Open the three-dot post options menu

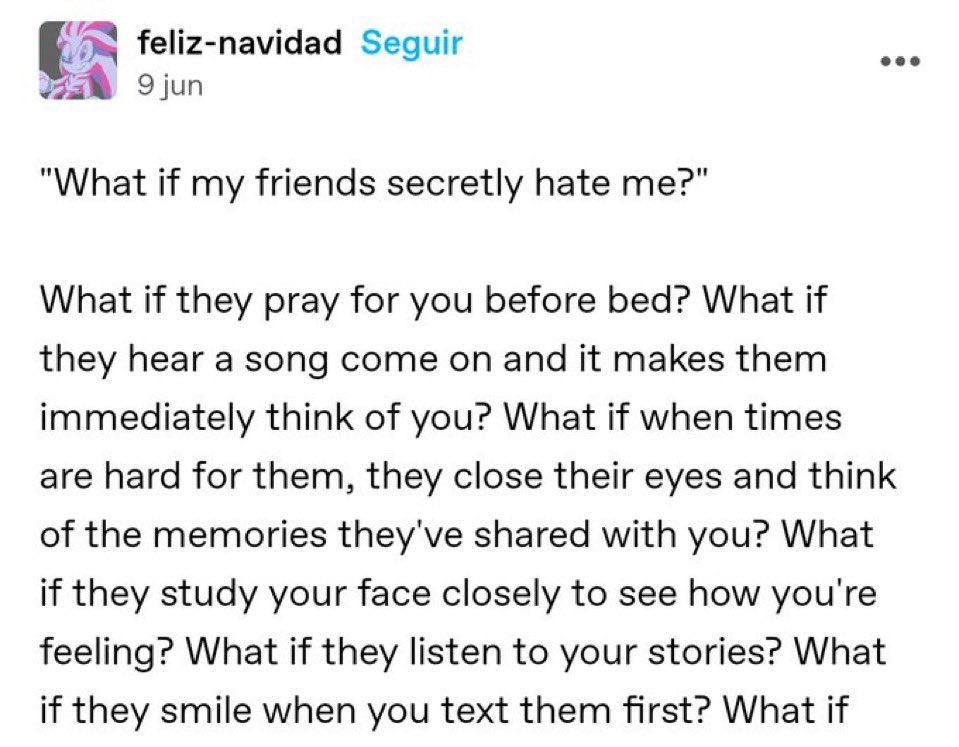898,61
